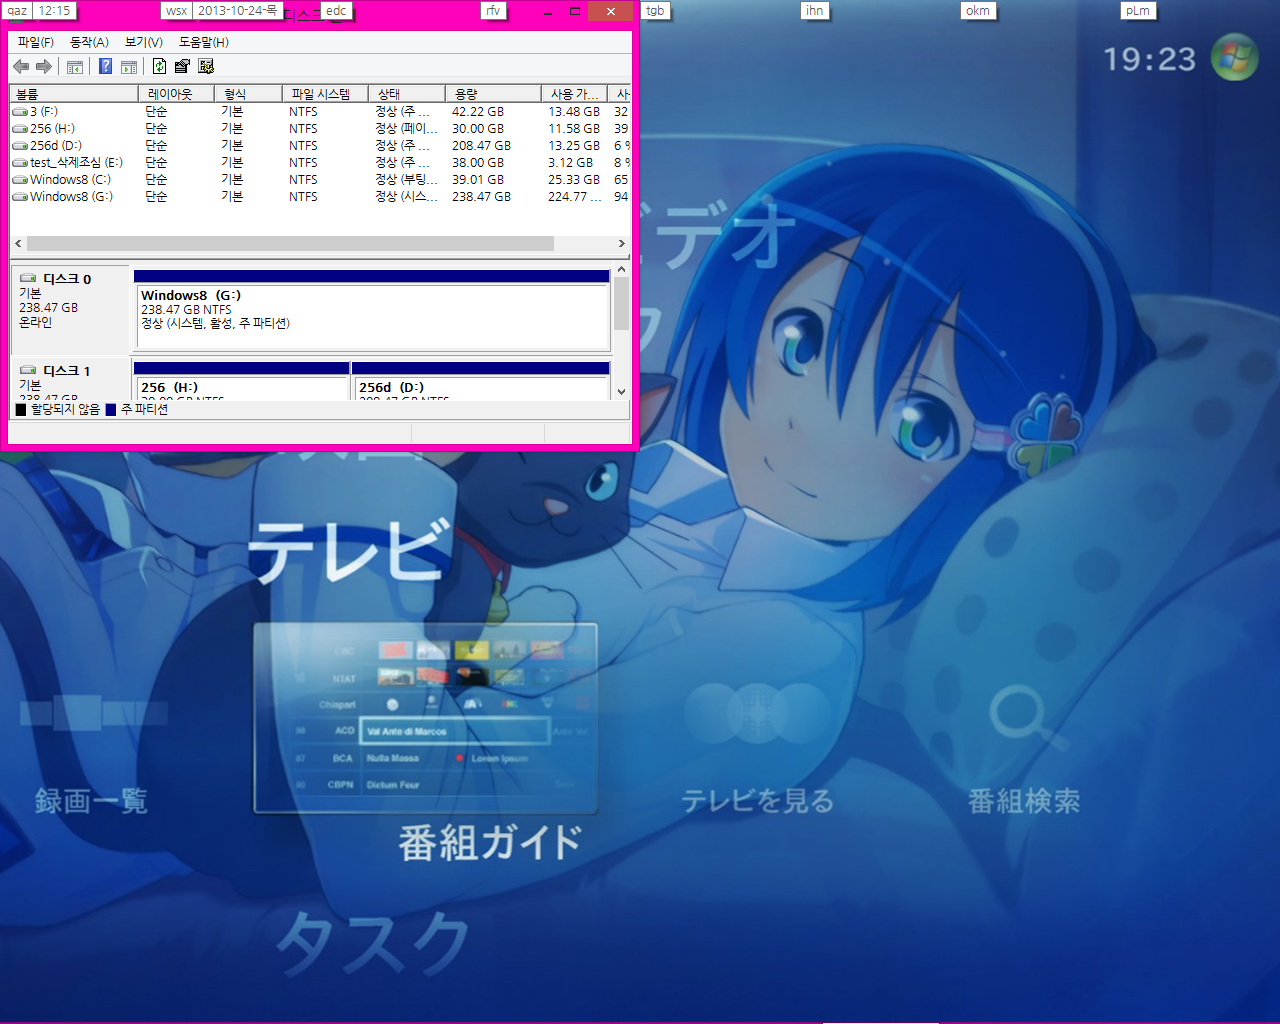The image size is (1280, 1024).
Task: Sort by the 용량 column header
Action: tap(493, 94)
